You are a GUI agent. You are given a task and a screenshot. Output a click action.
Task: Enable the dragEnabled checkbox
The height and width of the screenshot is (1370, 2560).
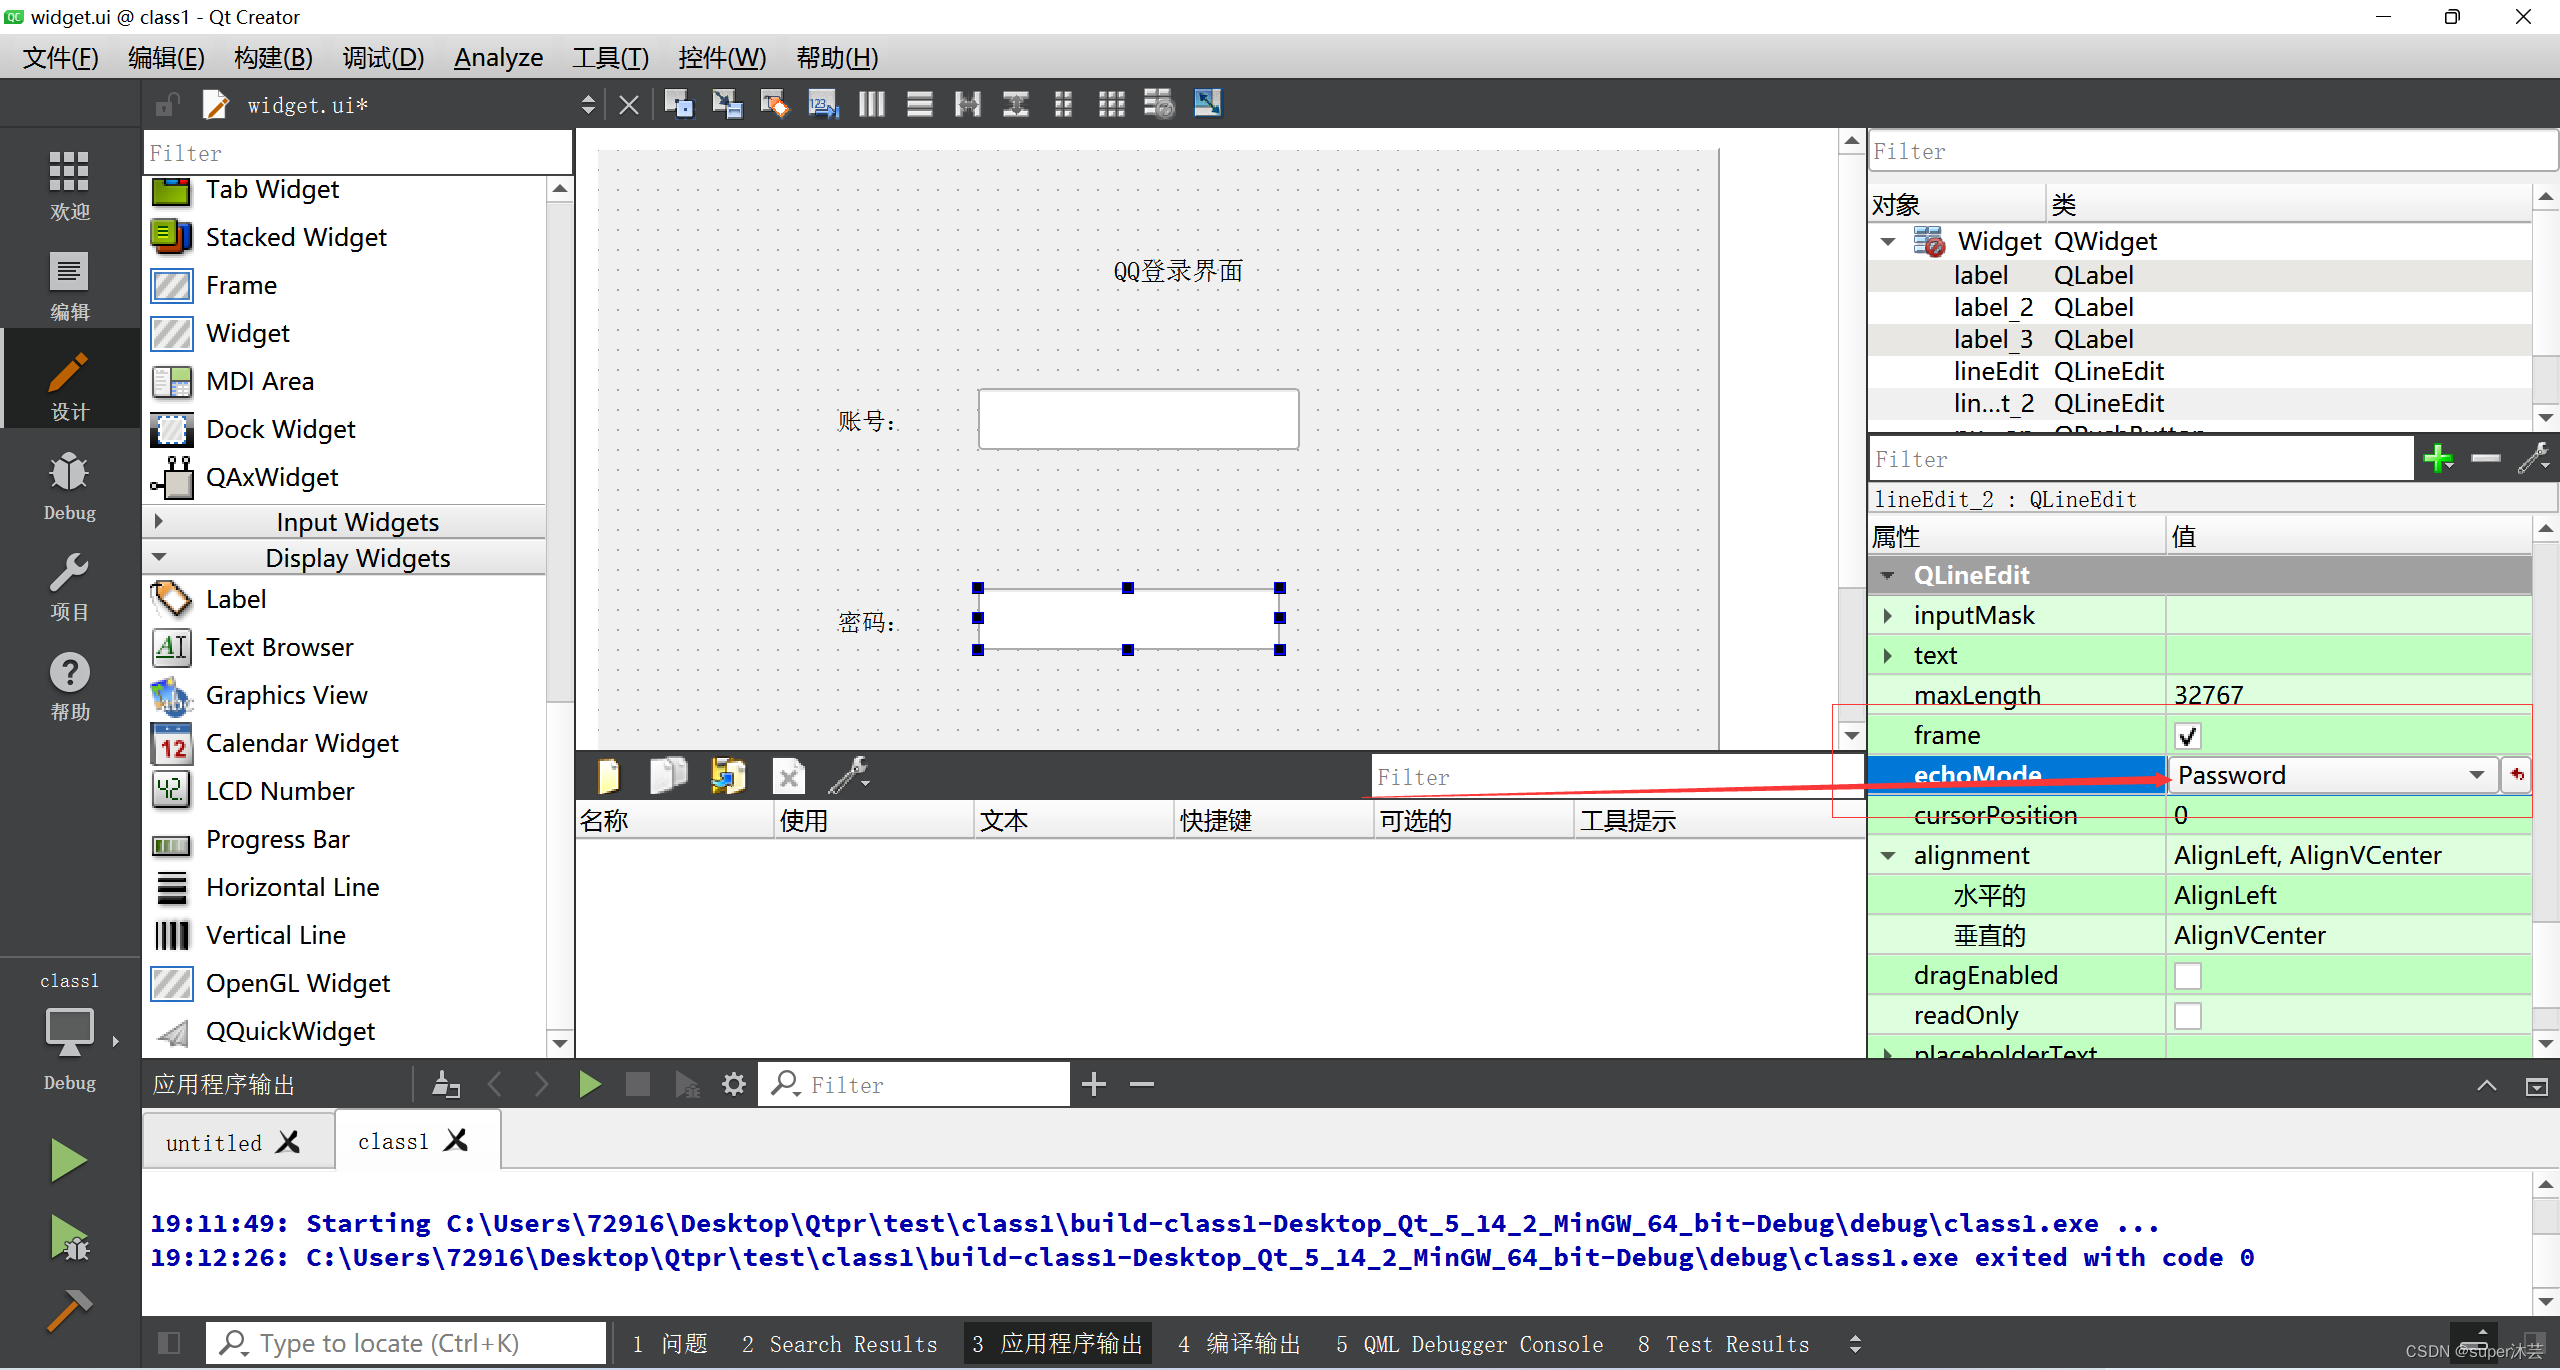coord(2187,976)
